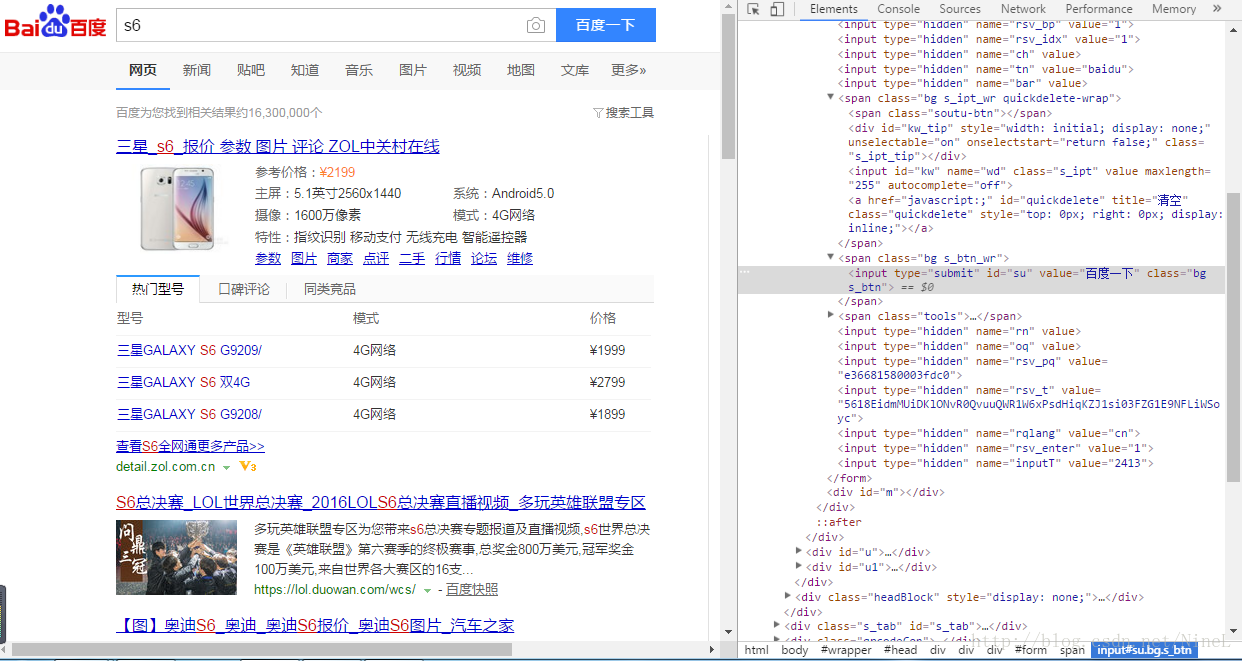Open 三星GALAXY S6 双4G link

(x=183, y=382)
